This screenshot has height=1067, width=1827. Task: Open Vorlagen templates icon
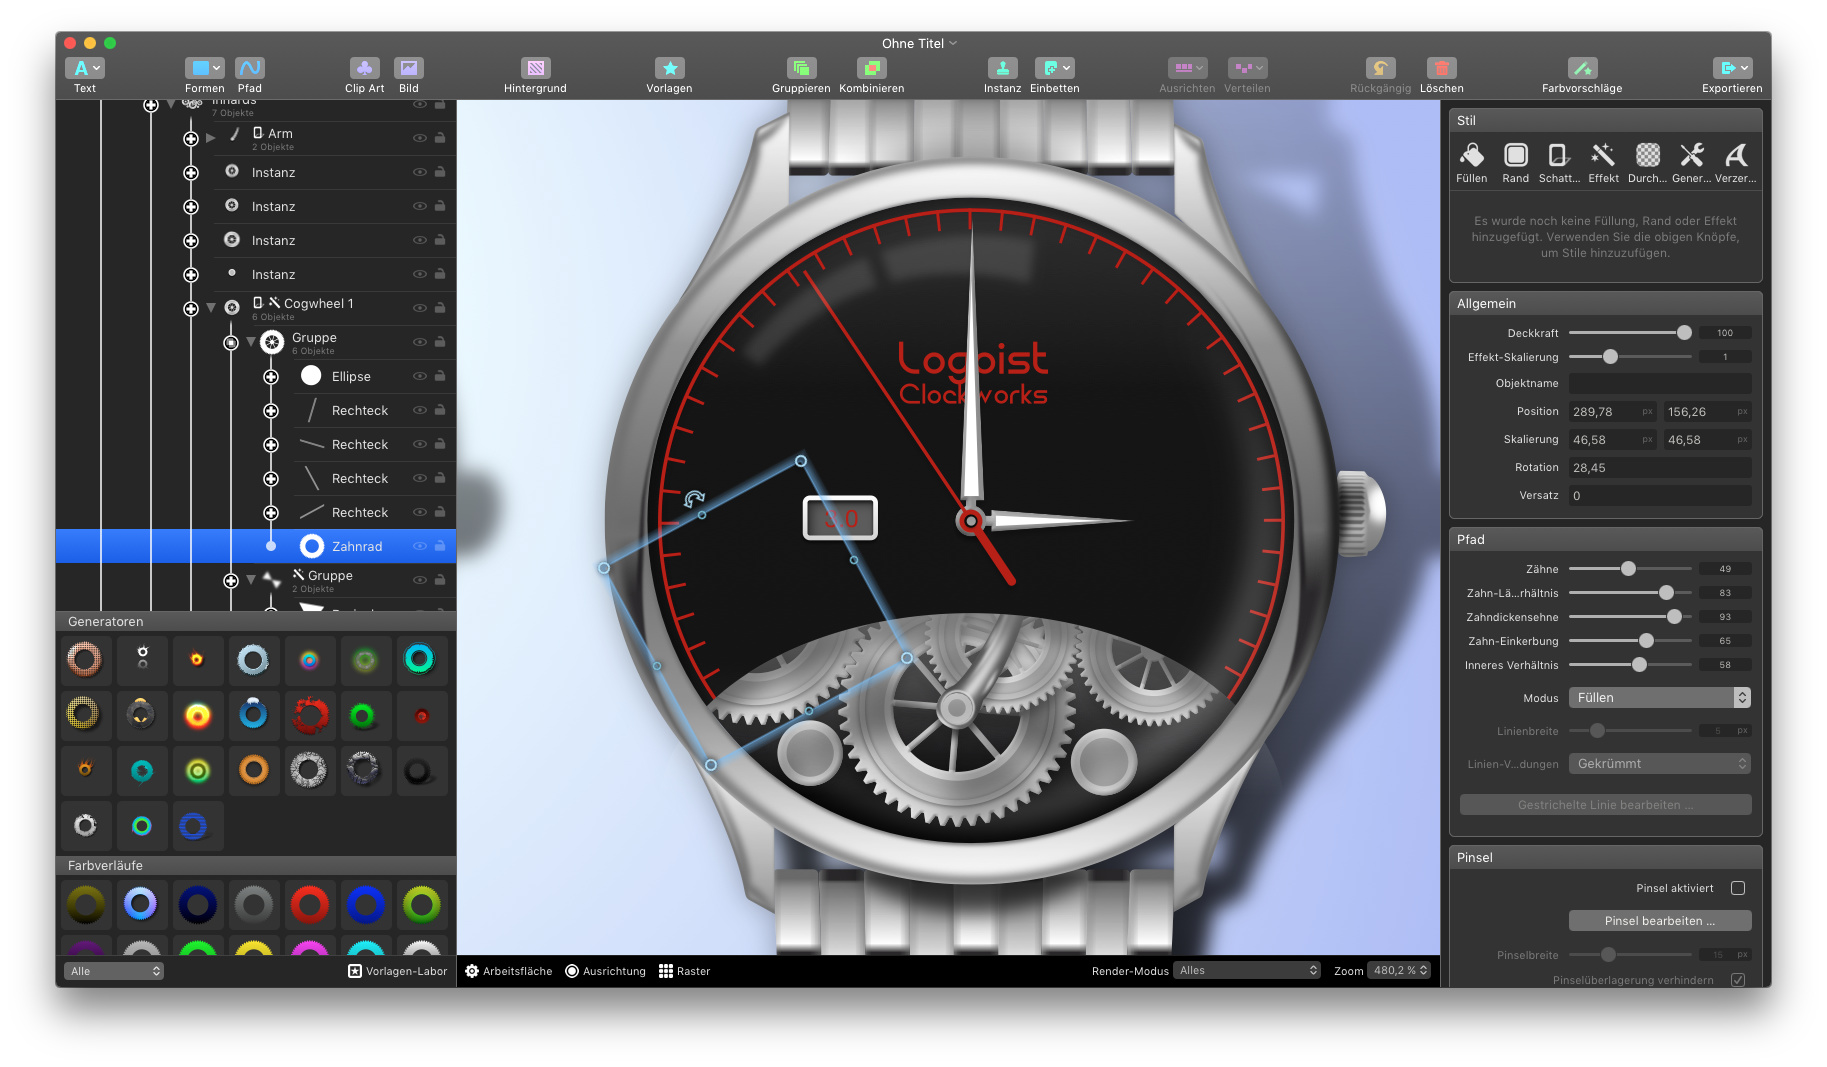click(669, 69)
